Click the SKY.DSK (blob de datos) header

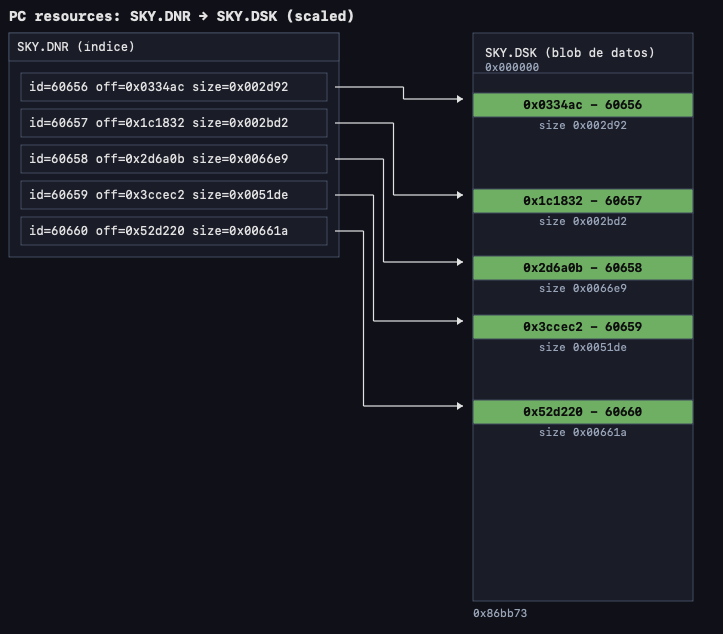(x=569, y=53)
